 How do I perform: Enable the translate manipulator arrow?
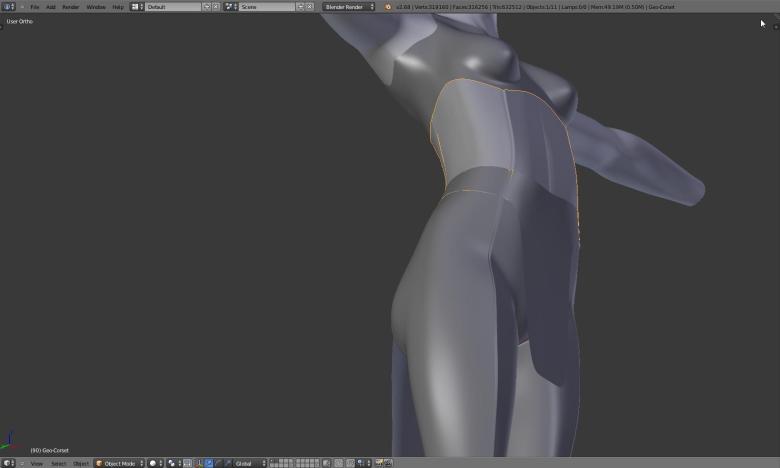click(x=208, y=463)
